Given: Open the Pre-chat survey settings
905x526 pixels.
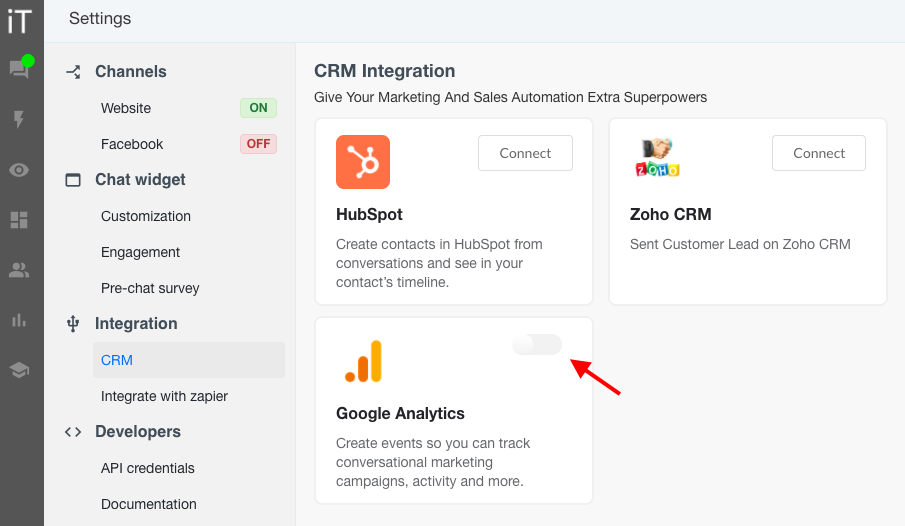Looking at the screenshot, I should pos(150,288).
